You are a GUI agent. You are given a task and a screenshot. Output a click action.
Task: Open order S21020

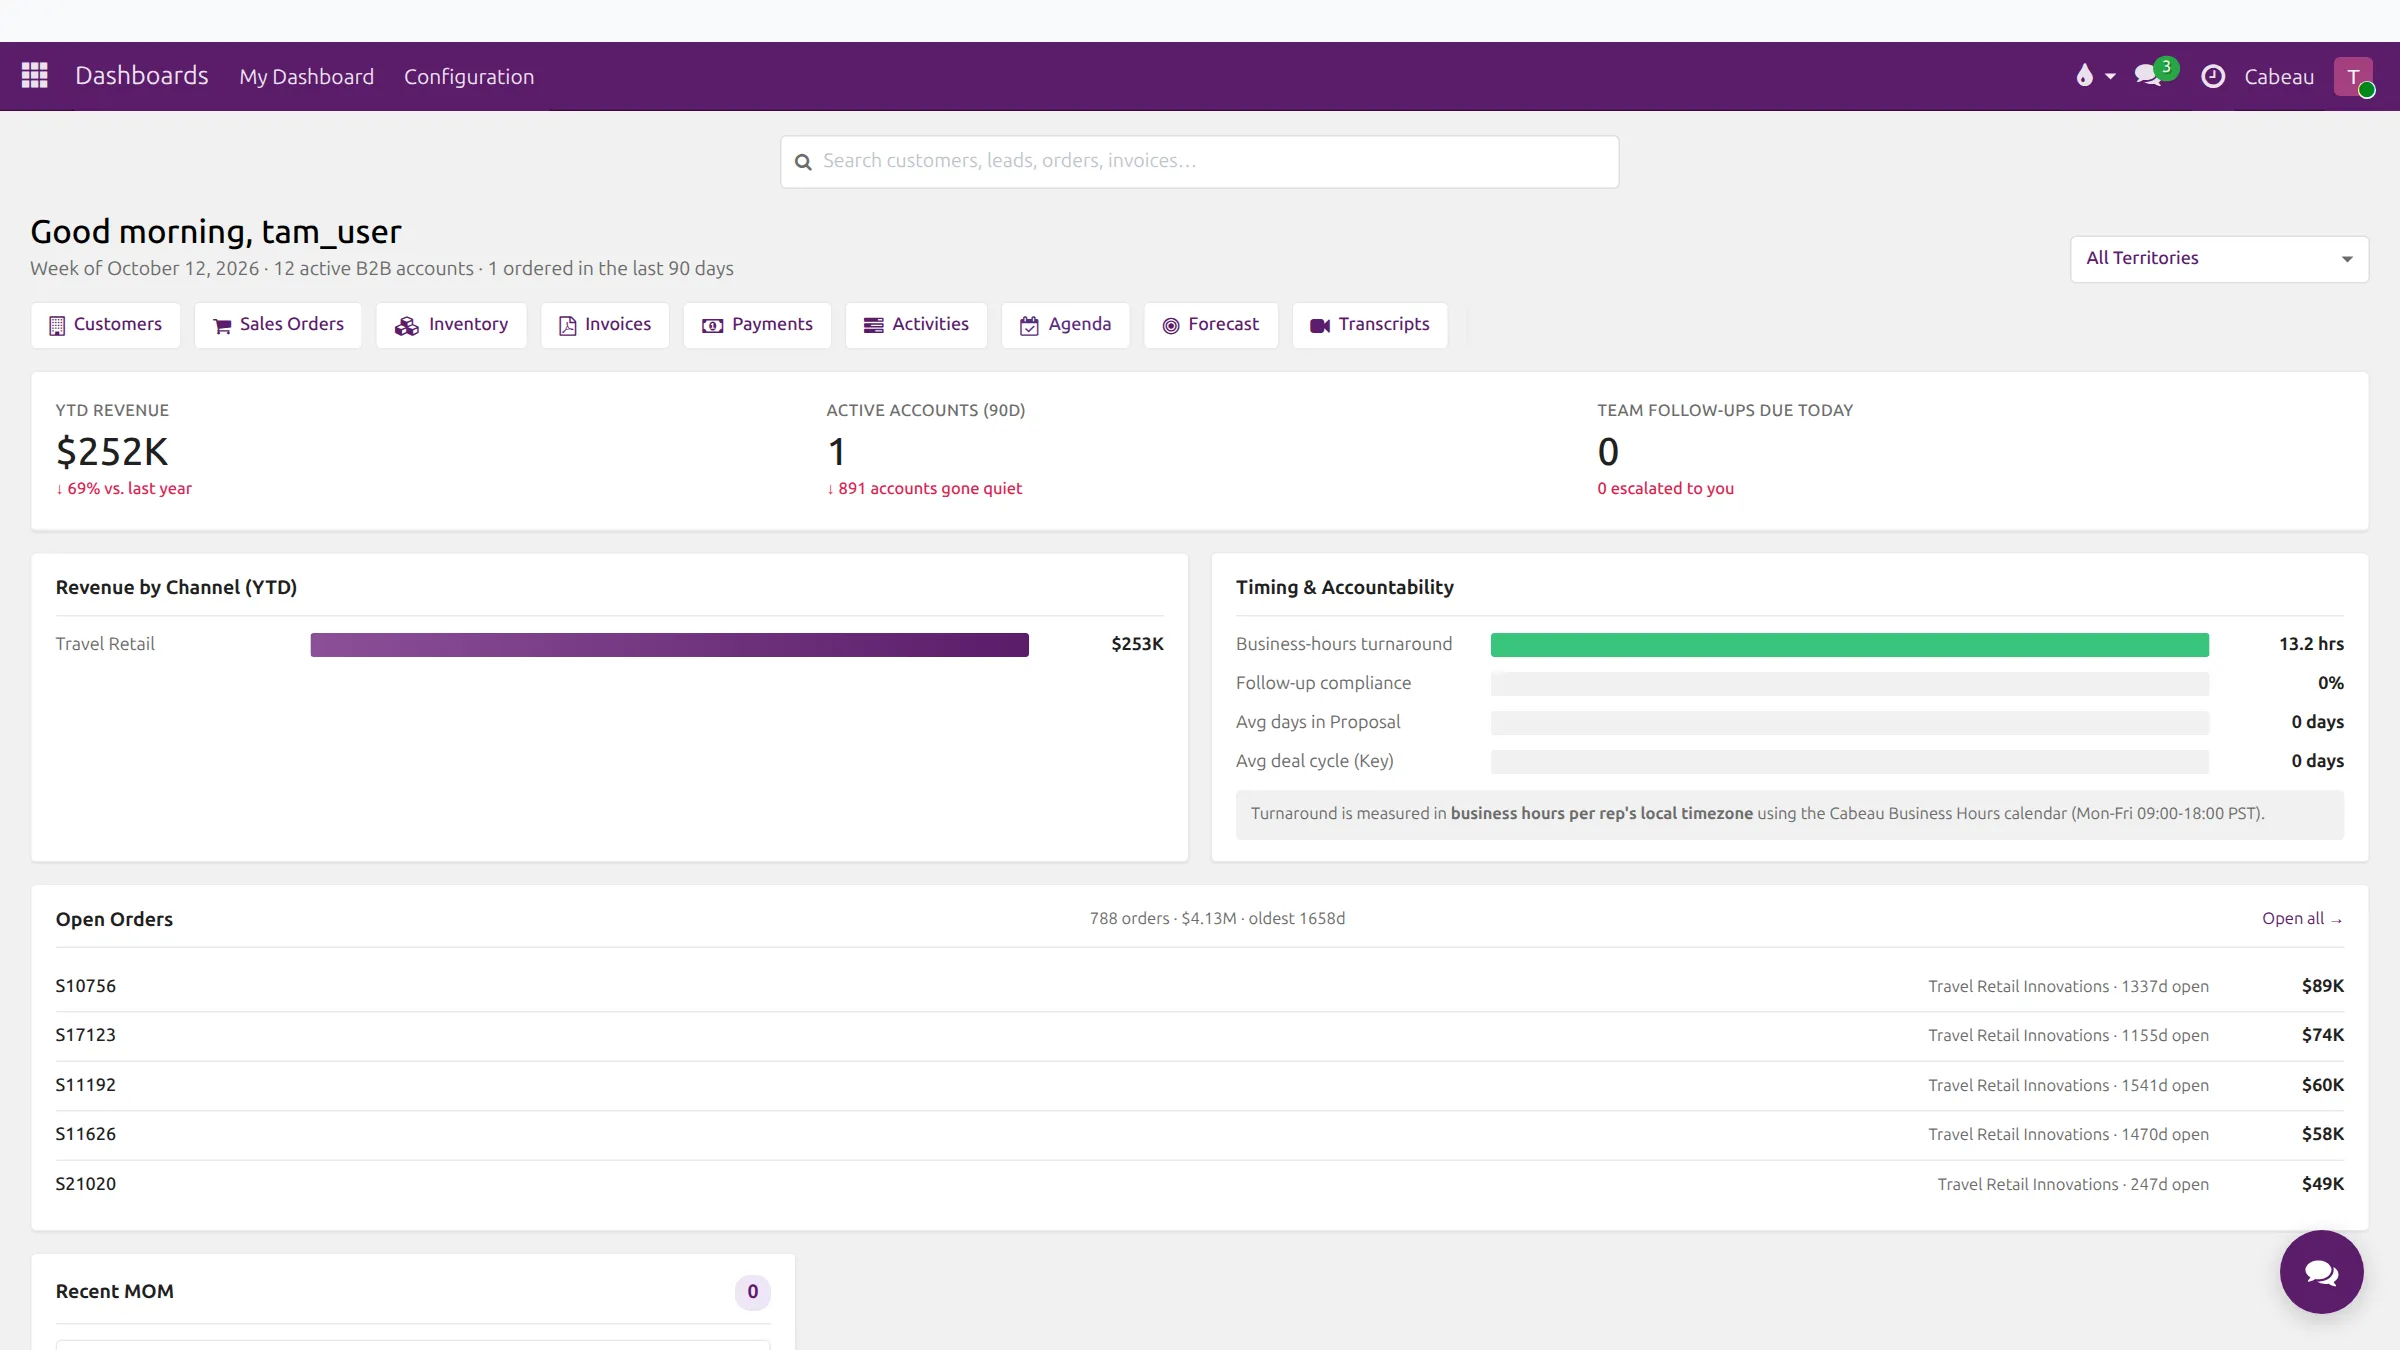click(x=86, y=1184)
